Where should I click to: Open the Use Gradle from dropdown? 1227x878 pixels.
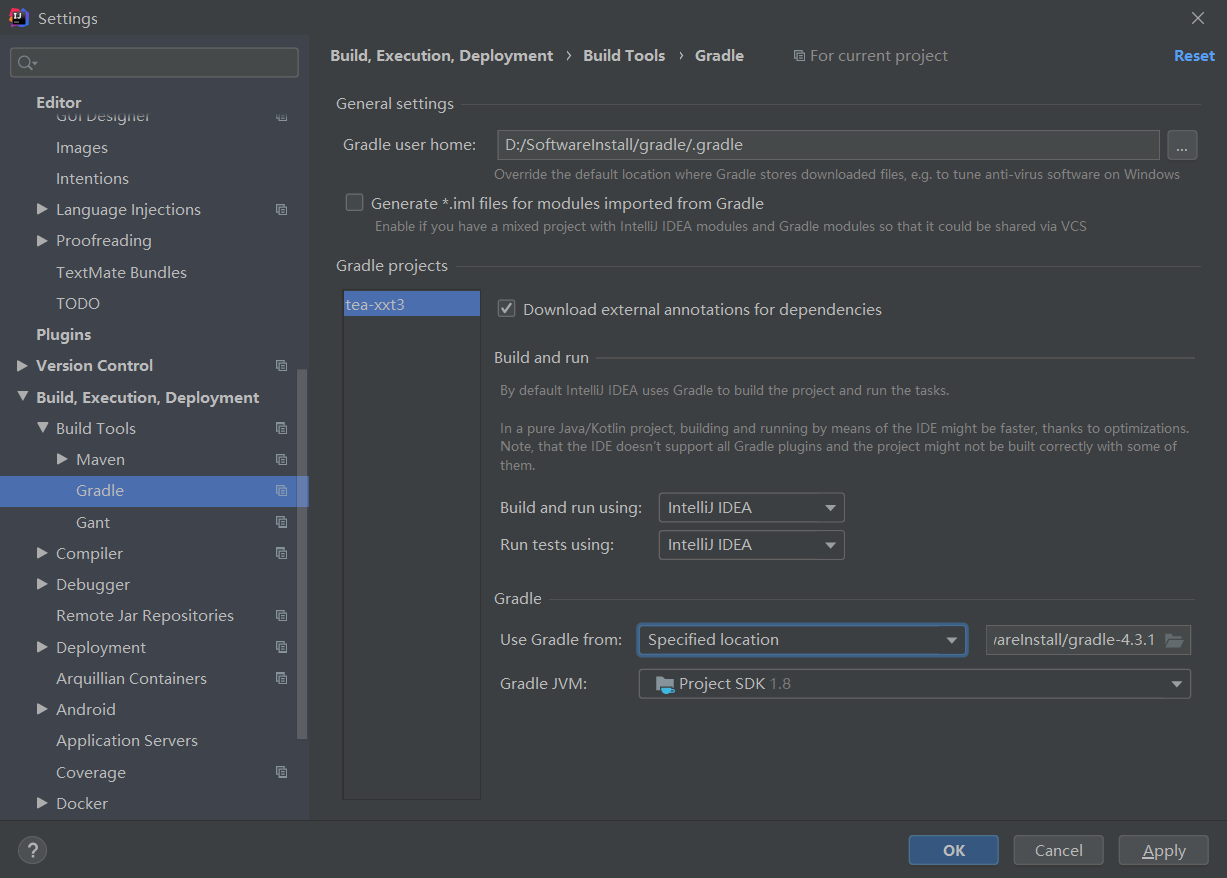pos(802,640)
